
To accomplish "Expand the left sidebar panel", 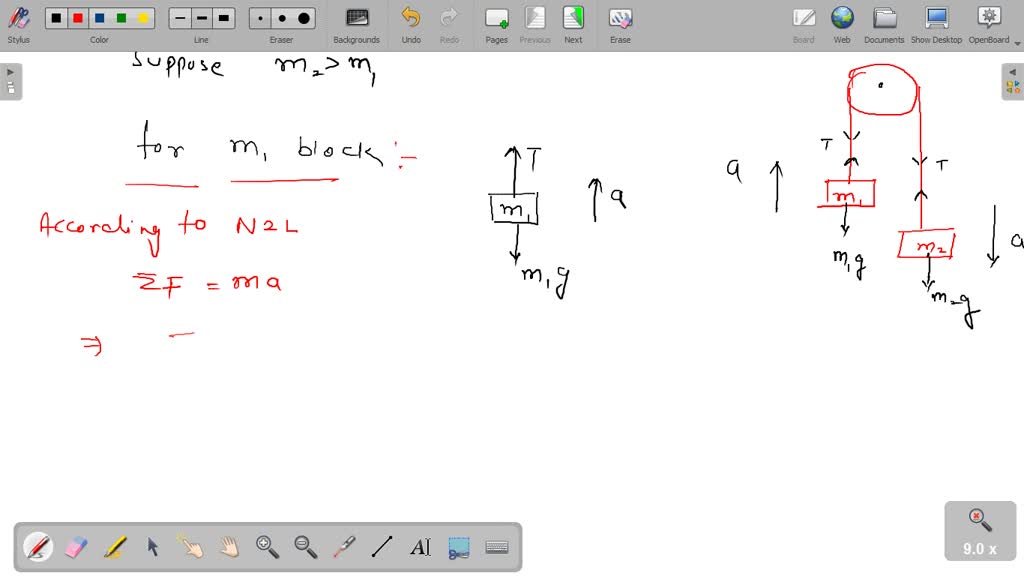I will click(10, 71).
